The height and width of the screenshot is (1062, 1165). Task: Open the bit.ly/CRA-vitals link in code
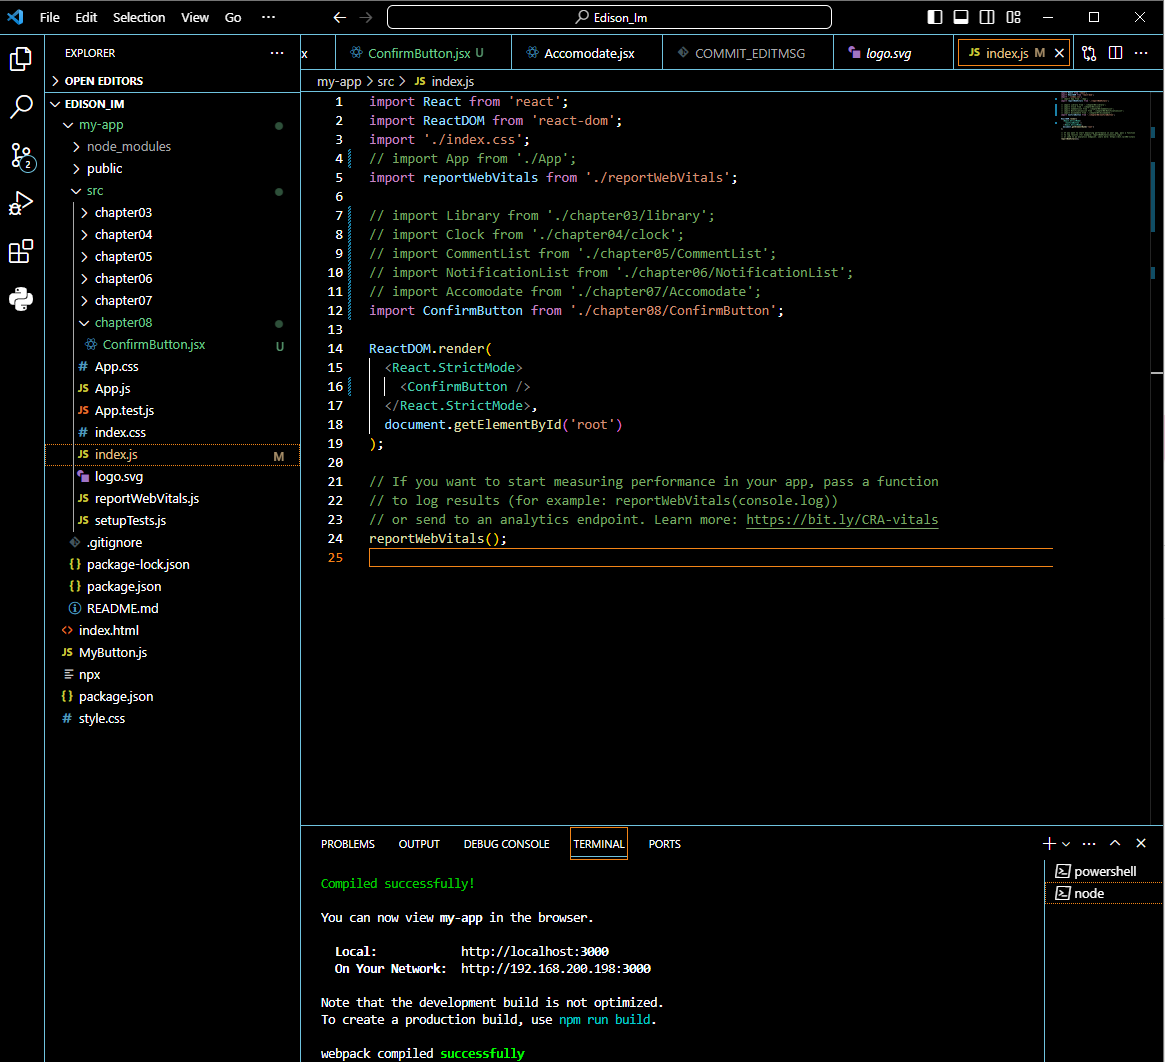[842, 520]
